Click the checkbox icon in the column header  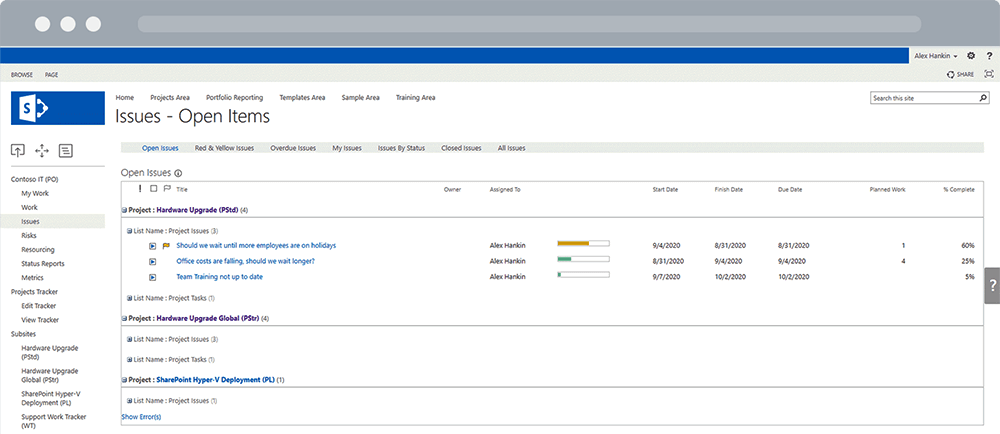pos(153,188)
